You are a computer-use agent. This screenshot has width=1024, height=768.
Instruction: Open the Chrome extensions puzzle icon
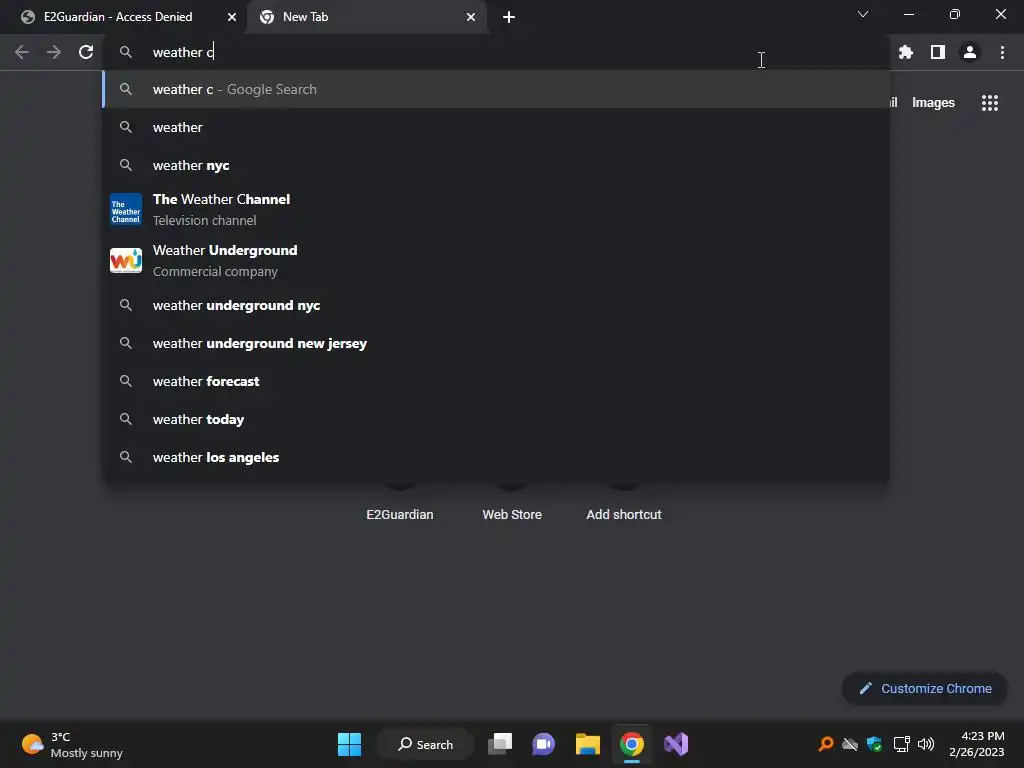click(905, 52)
